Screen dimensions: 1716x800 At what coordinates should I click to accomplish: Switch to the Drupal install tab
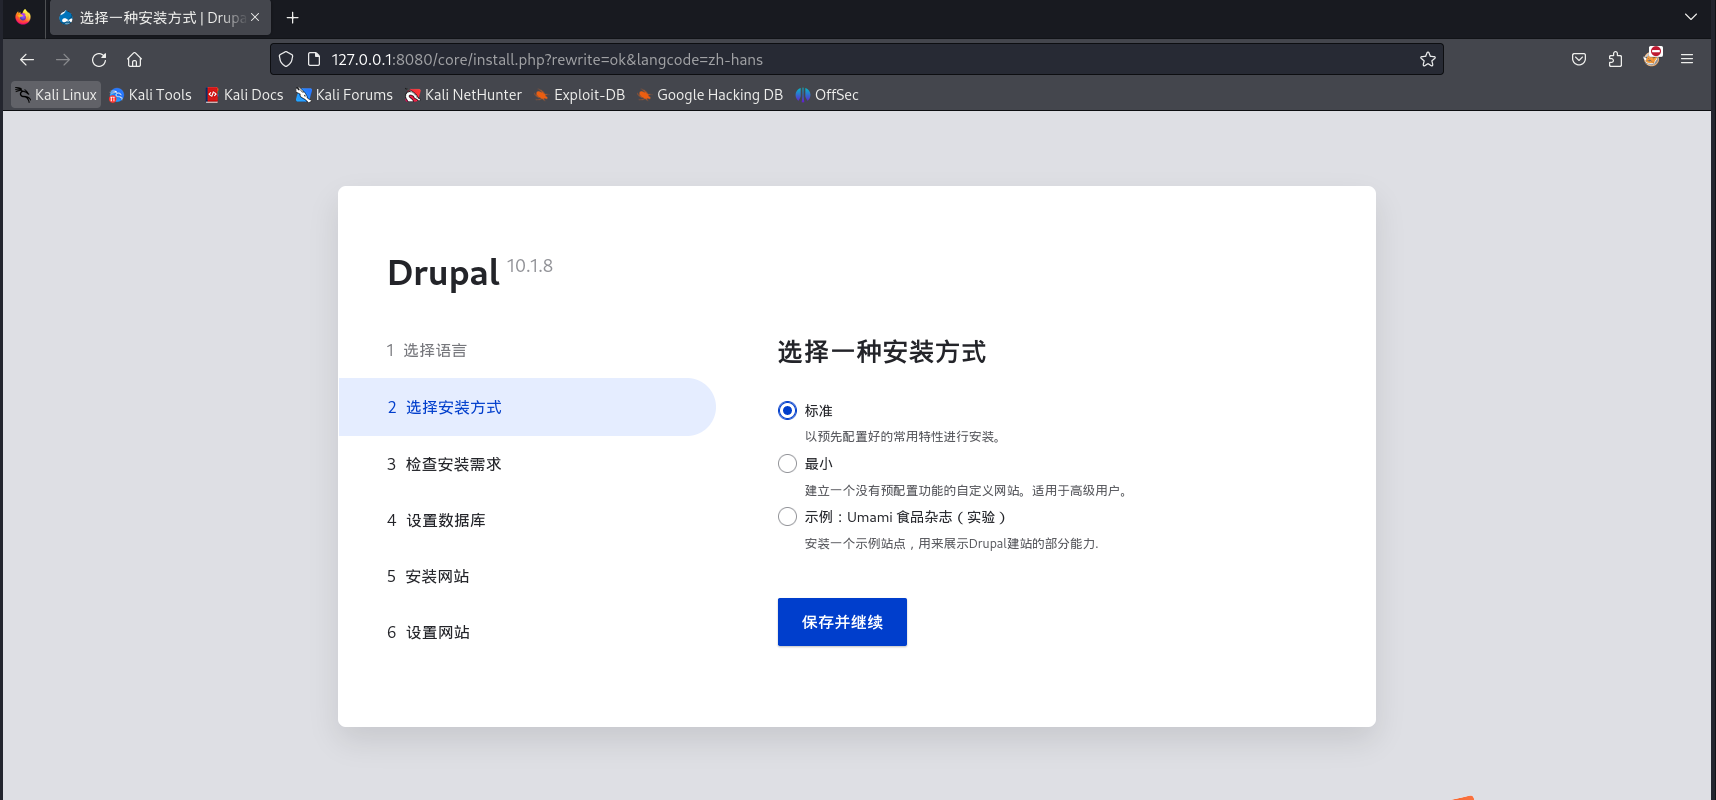(160, 18)
